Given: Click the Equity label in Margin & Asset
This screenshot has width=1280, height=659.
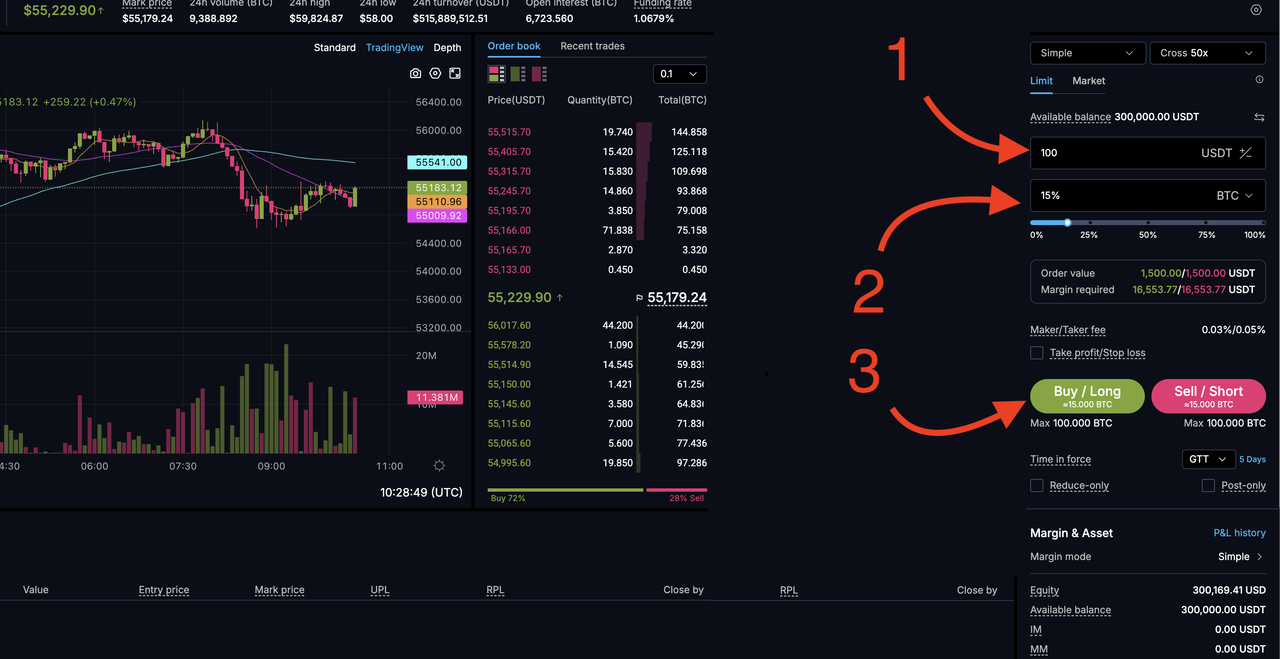Looking at the screenshot, I should (1044, 590).
